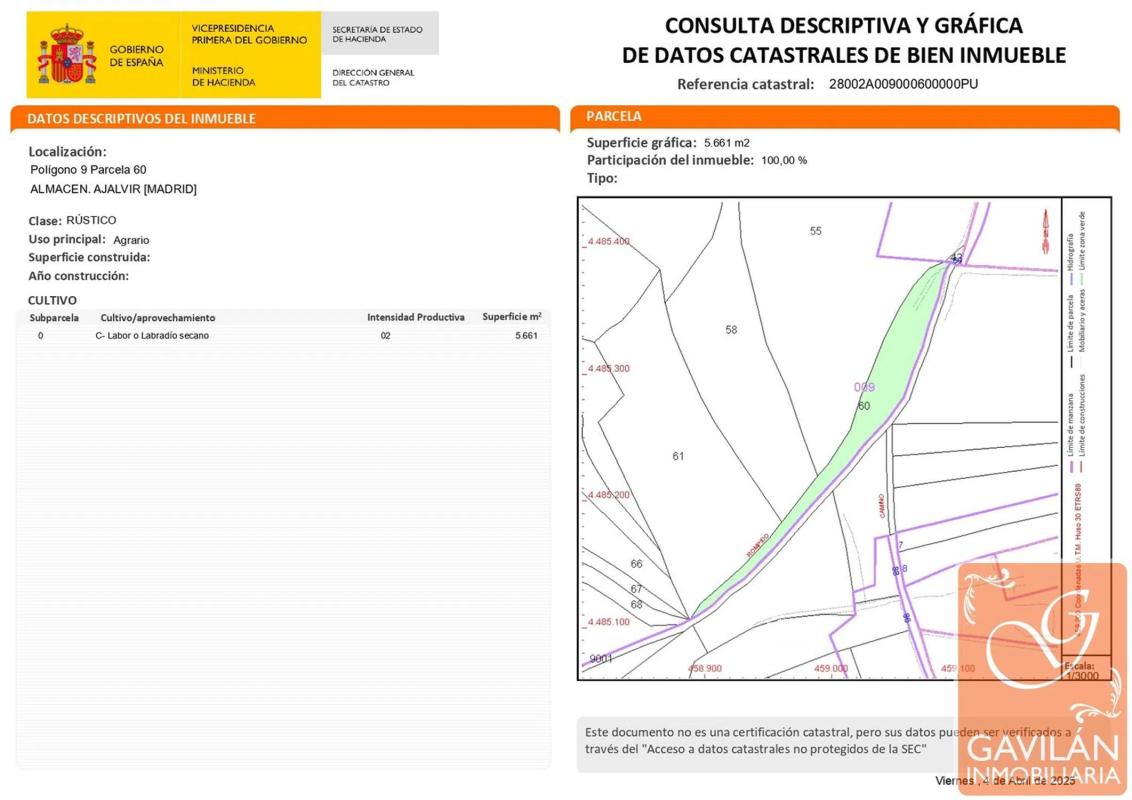Viewport: 1132px width, 800px height.
Task: Click parcel 55 label on the map
Action: (x=815, y=231)
